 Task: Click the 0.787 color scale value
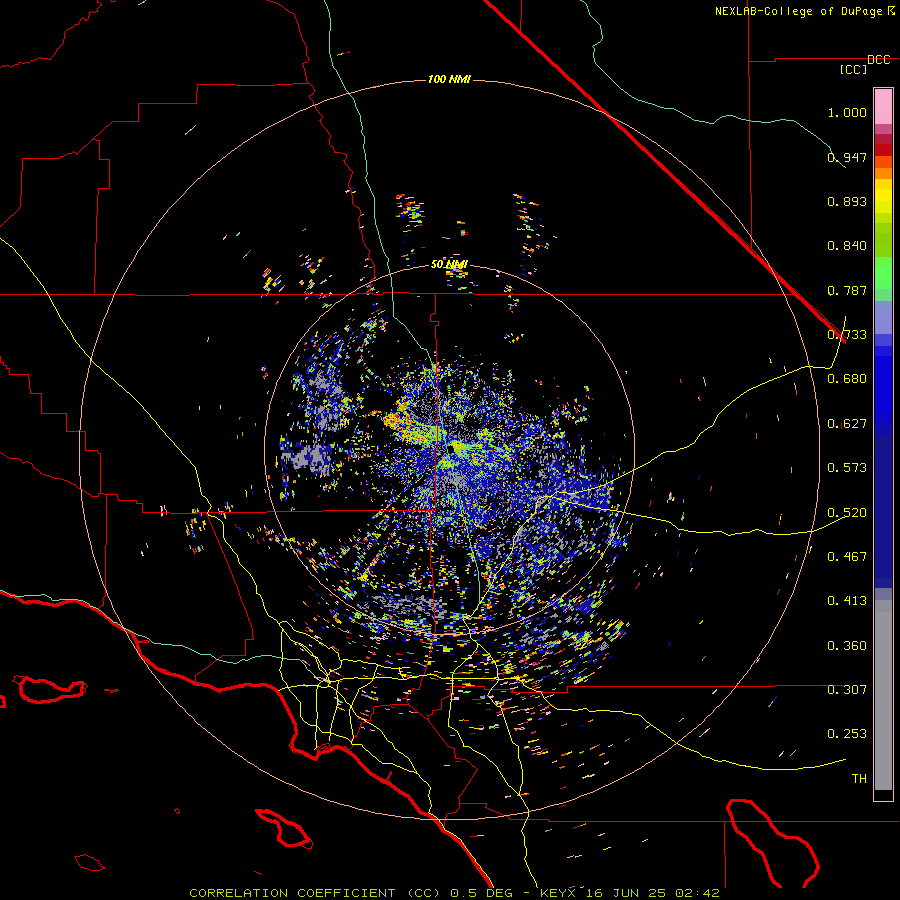(x=847, y=290)
